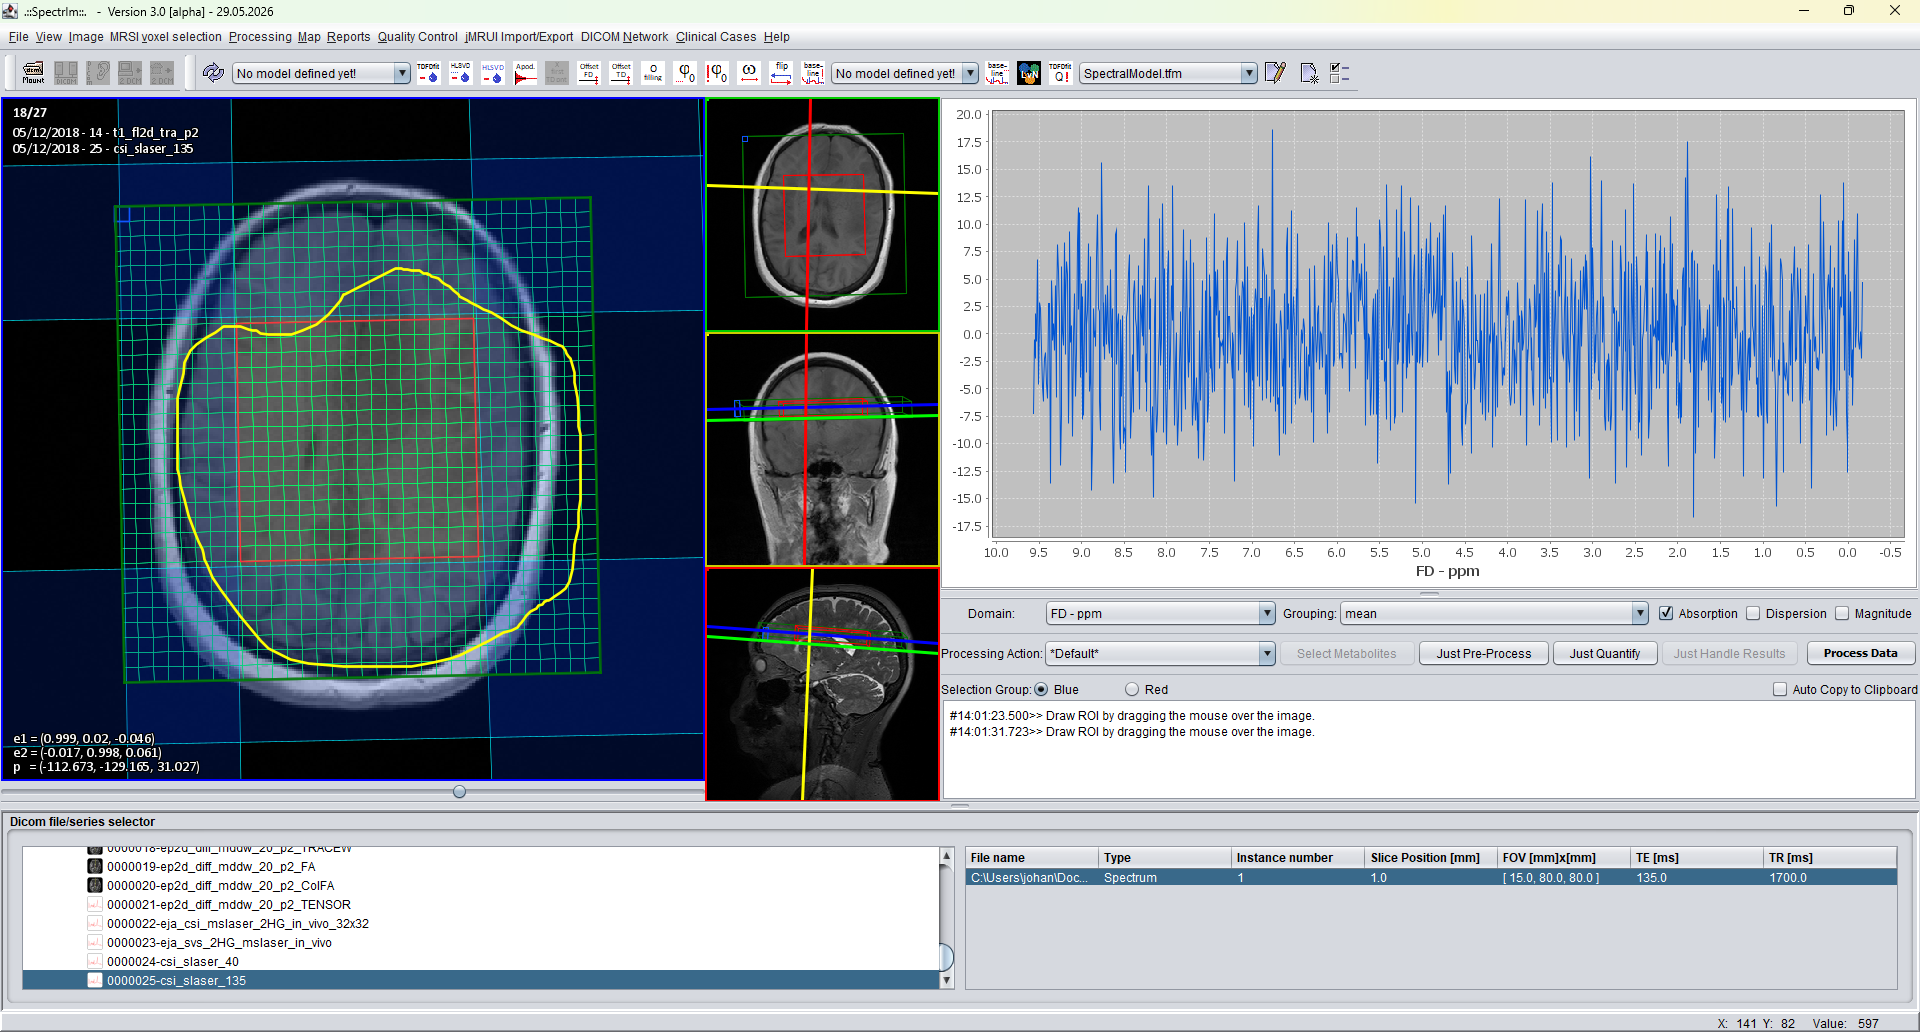Image resolution: width=1920 pixels, height=1032 pixels.
Task: Click the exclamation phi0 phase icon
Action: [717, 73]
